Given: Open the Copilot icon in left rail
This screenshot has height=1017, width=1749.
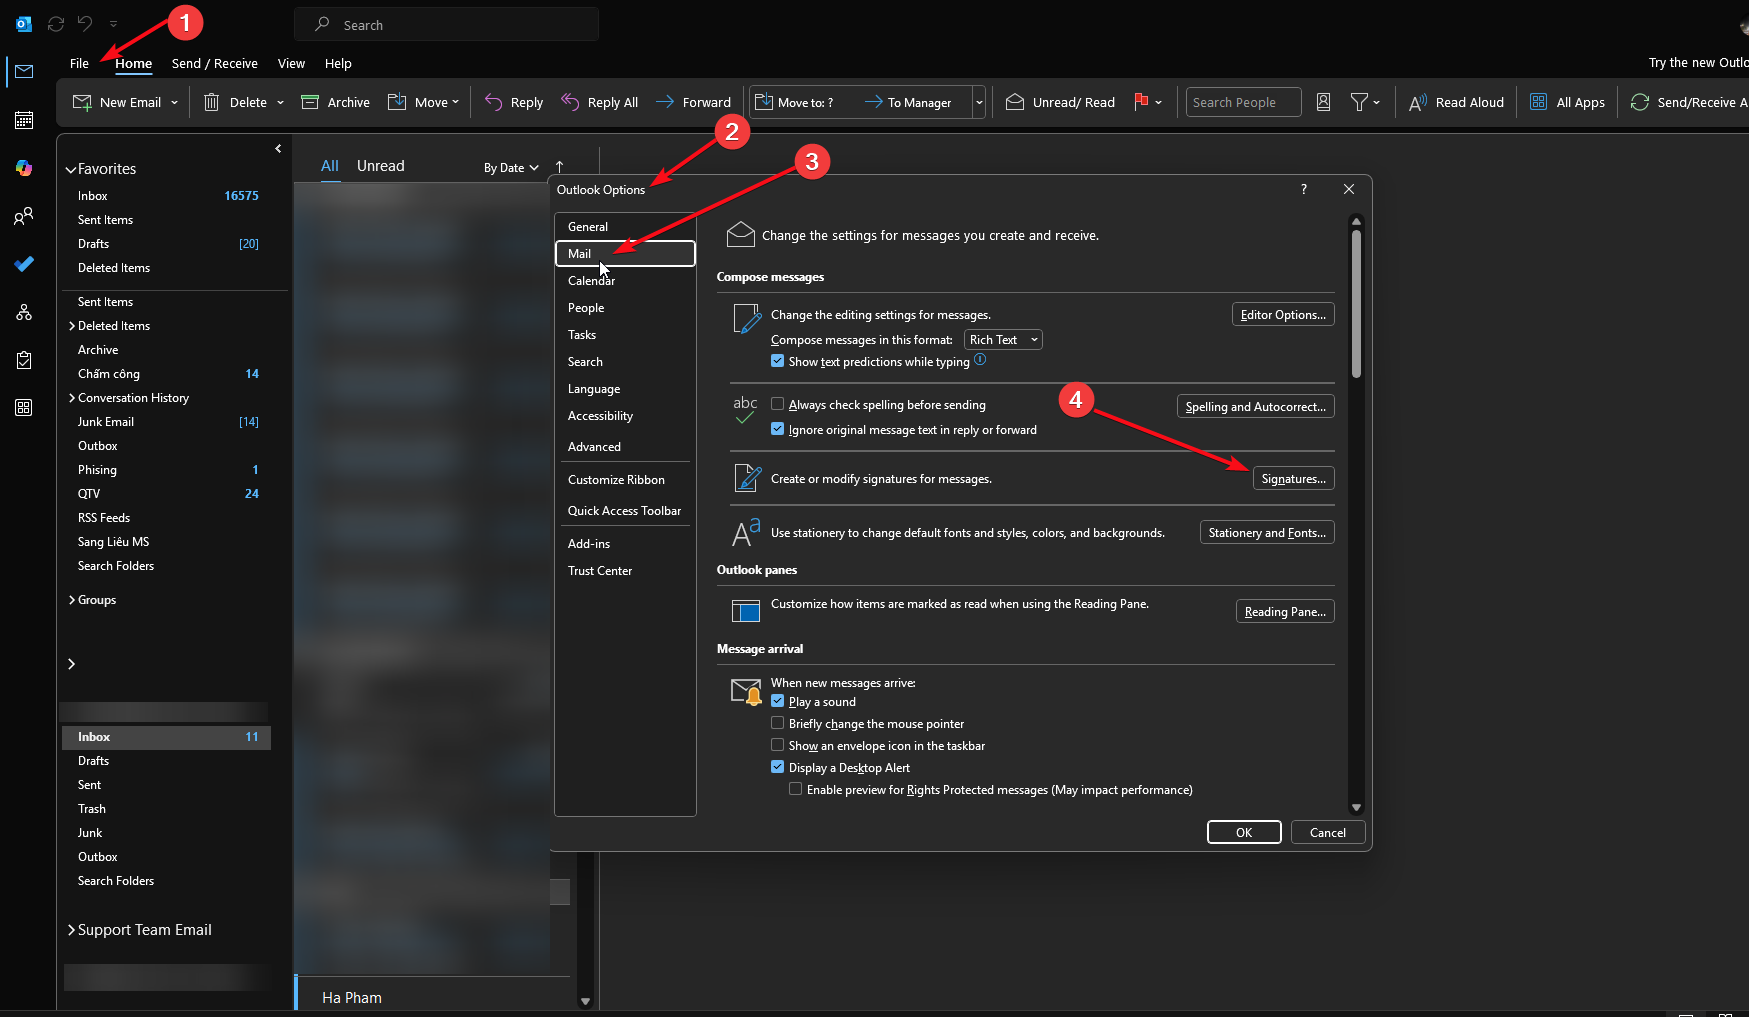Looking at the screenshot, I should tap(24, 168).
